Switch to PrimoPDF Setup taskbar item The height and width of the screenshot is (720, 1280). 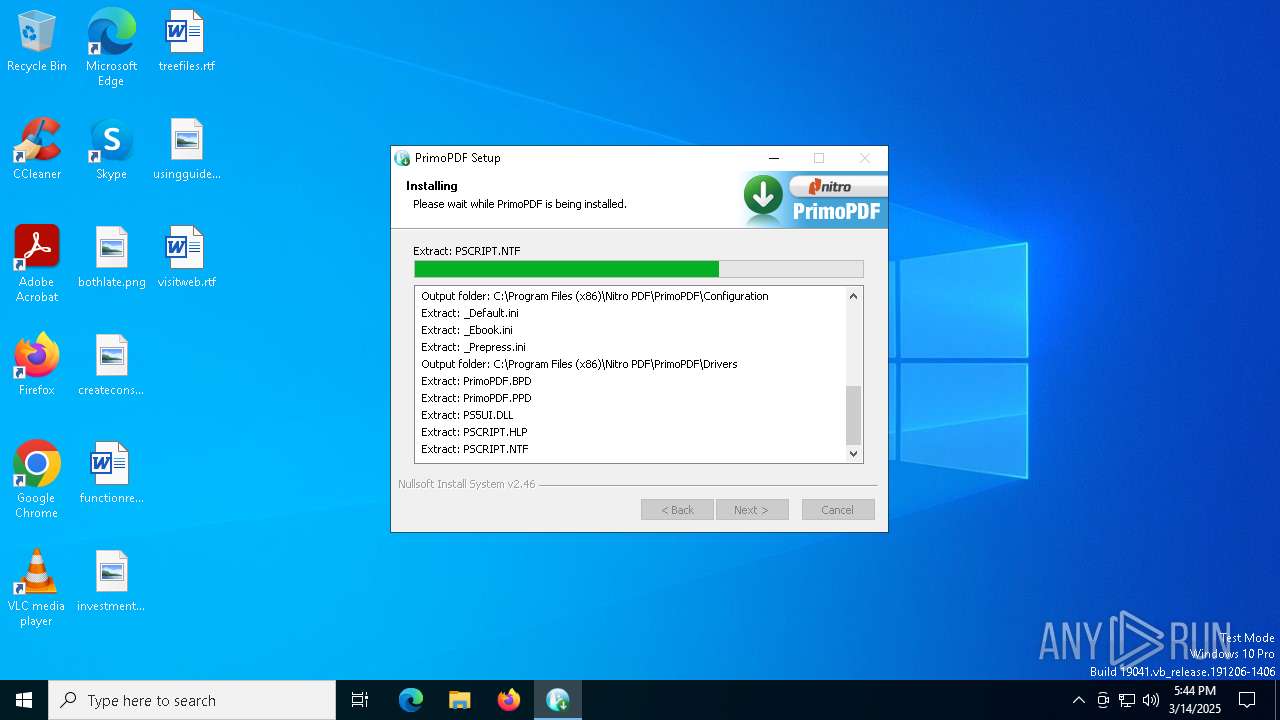pyautogui.click(x=558, y=700)
